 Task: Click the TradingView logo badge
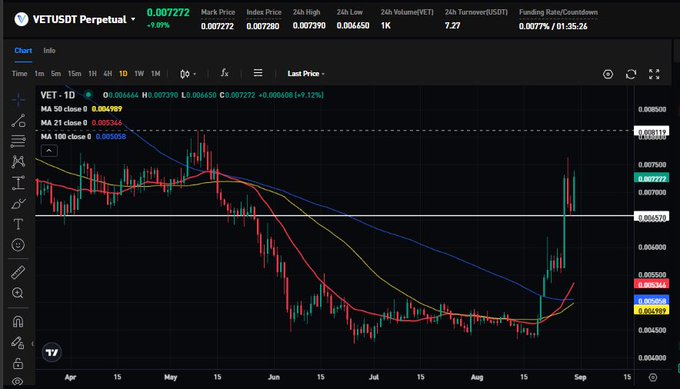click(x=52, y=353)
